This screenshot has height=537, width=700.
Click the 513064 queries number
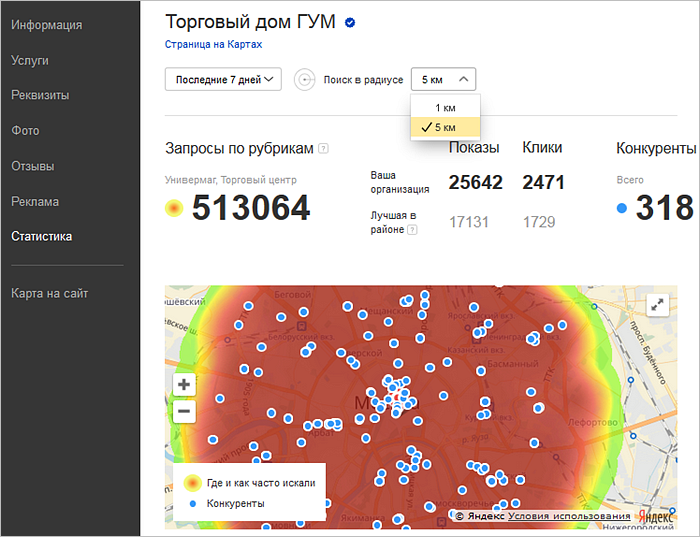[x=251, y=208]
